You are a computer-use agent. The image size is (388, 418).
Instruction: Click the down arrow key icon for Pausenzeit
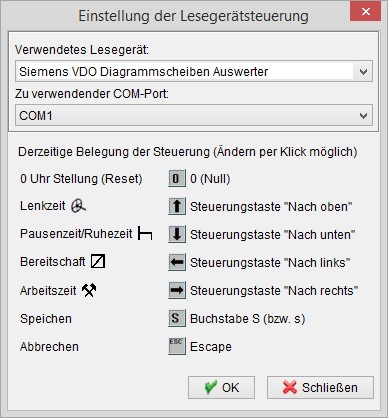click(177, 235)
